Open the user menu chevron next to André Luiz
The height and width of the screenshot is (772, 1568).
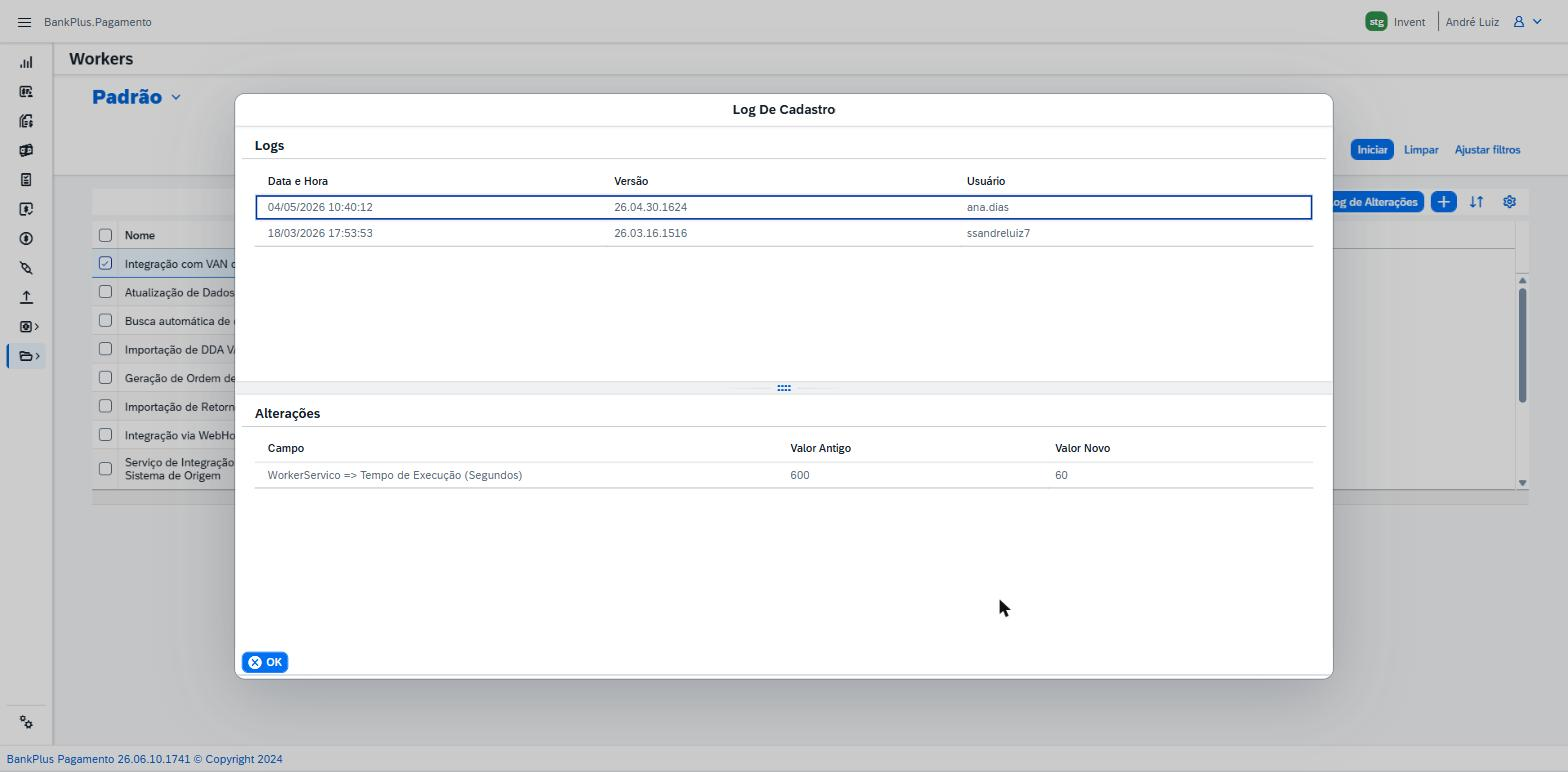click(x=1537, y=22)
